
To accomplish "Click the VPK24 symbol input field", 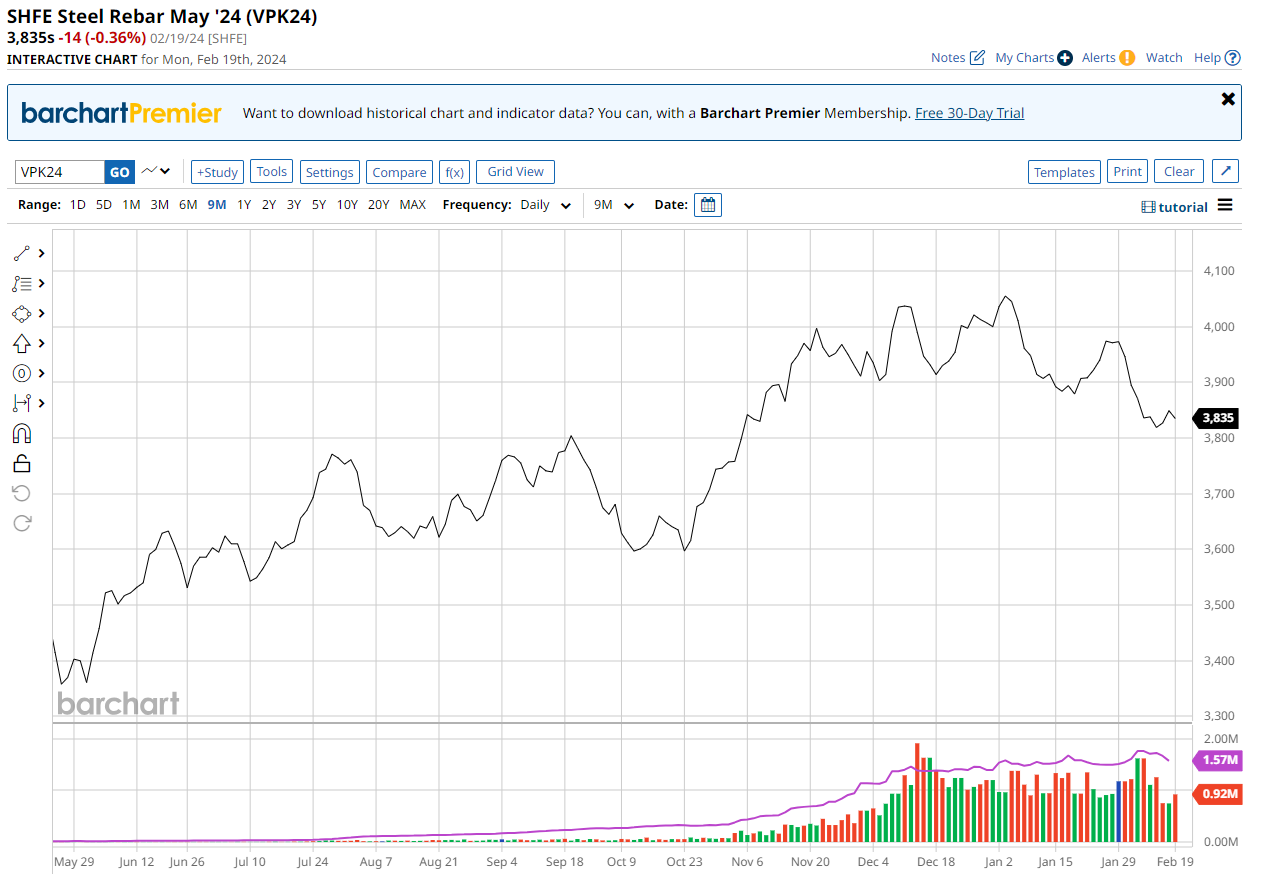I will (60, 172).
